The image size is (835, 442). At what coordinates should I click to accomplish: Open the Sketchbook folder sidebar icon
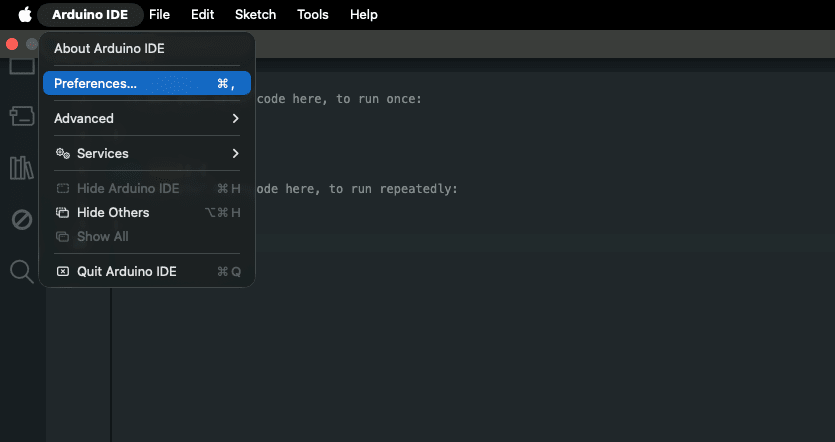point(22,67)
